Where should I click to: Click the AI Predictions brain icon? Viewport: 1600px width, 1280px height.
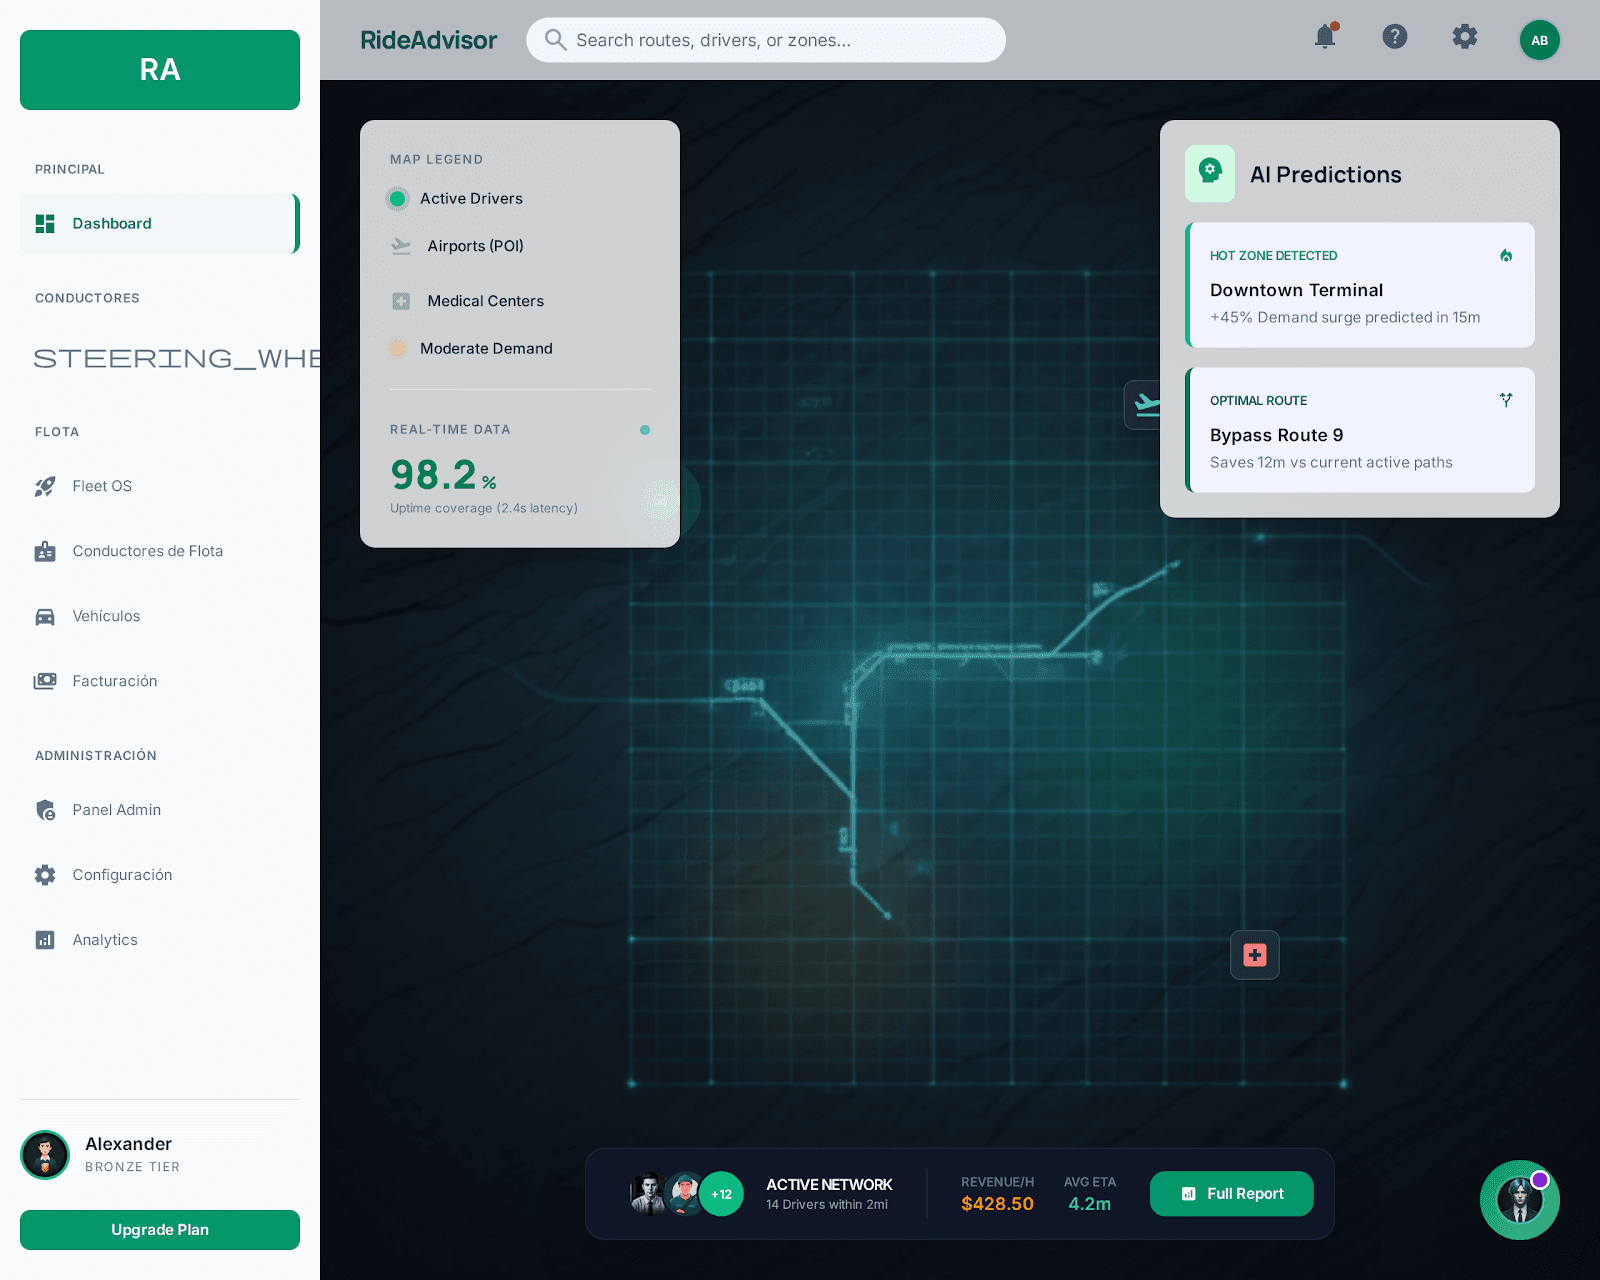click(x=1210, y=173)
